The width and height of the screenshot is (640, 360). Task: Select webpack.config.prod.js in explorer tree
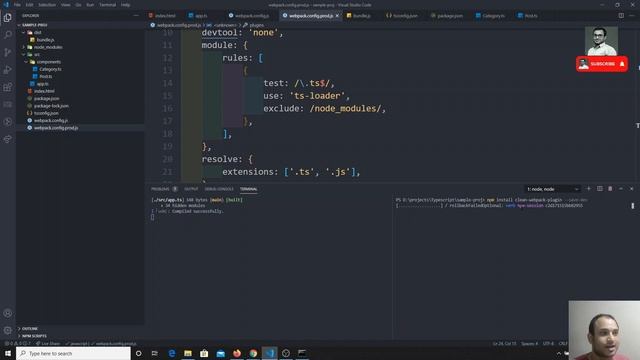[56, 128]
